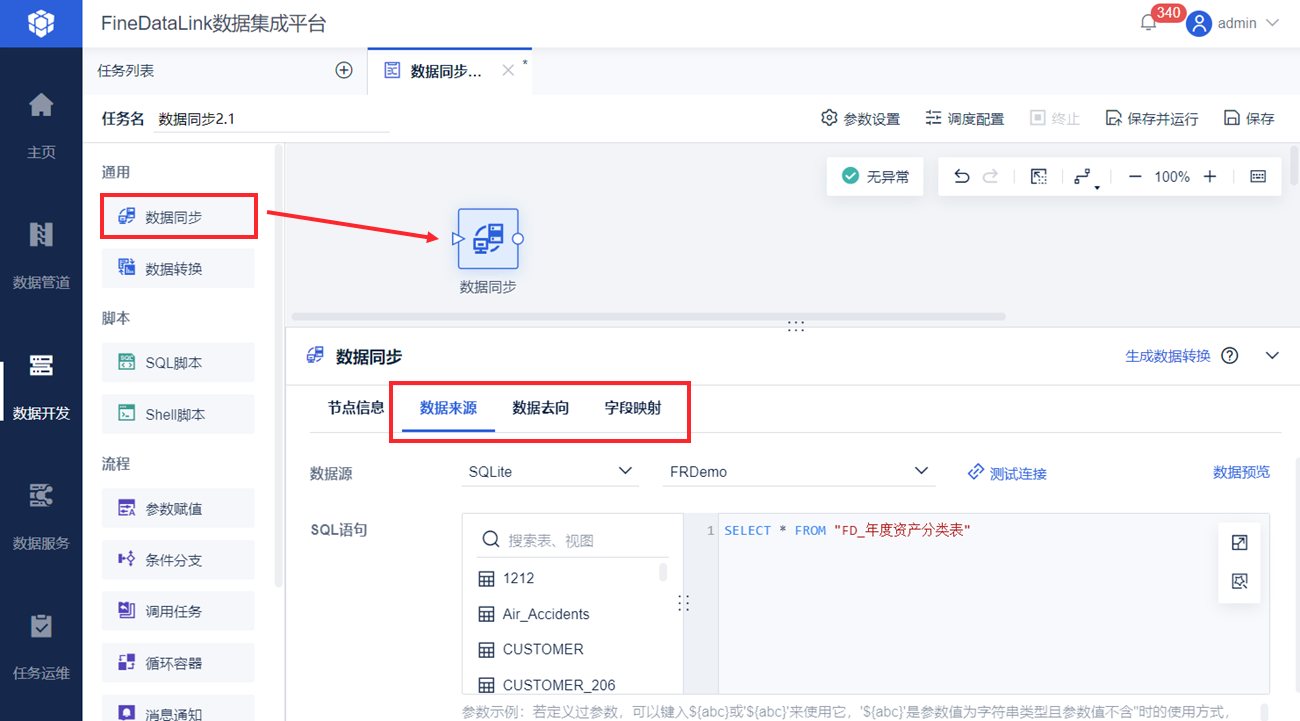The image size is (1300, 721).
Task: Select the 循环容器 node type
Action: click(x=179, y=663)
